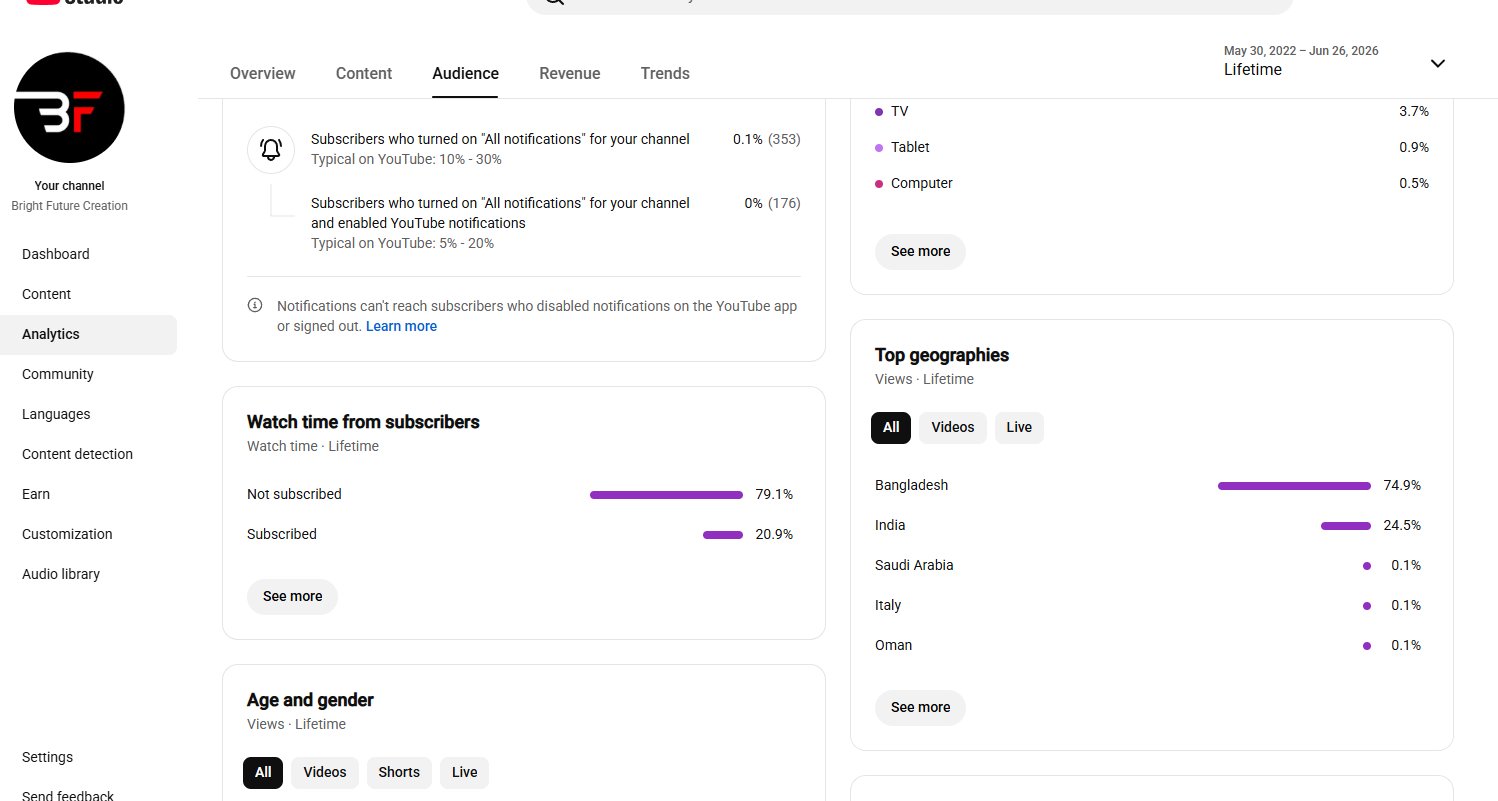The image size is (1498, 801).
Task: Click the purple dot next to TV
Action: coord(879,112)
